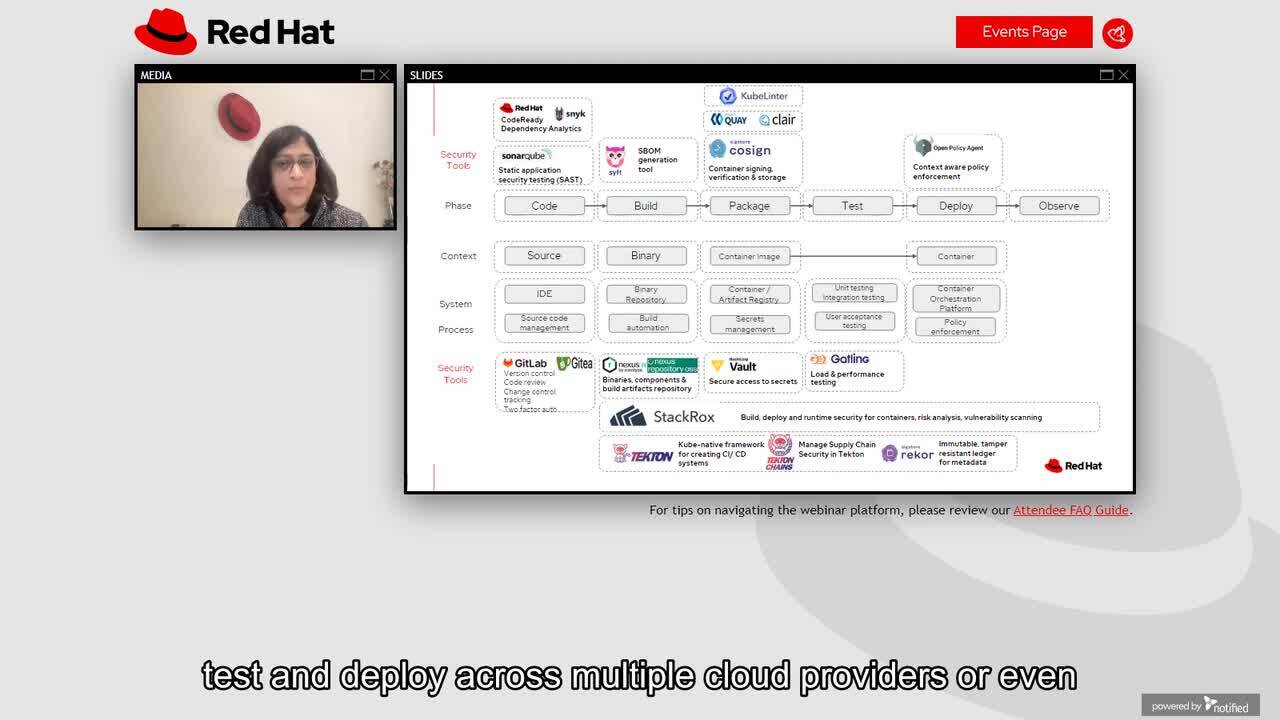
Task: Open the Events Page button
Action: 1023,32
